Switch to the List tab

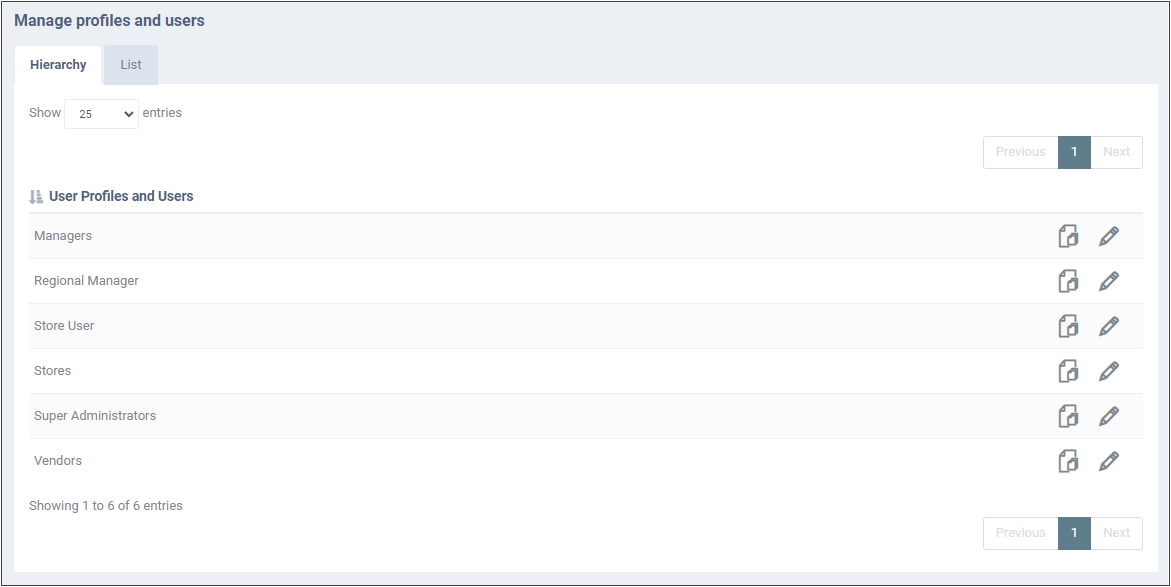pos(131,65)
